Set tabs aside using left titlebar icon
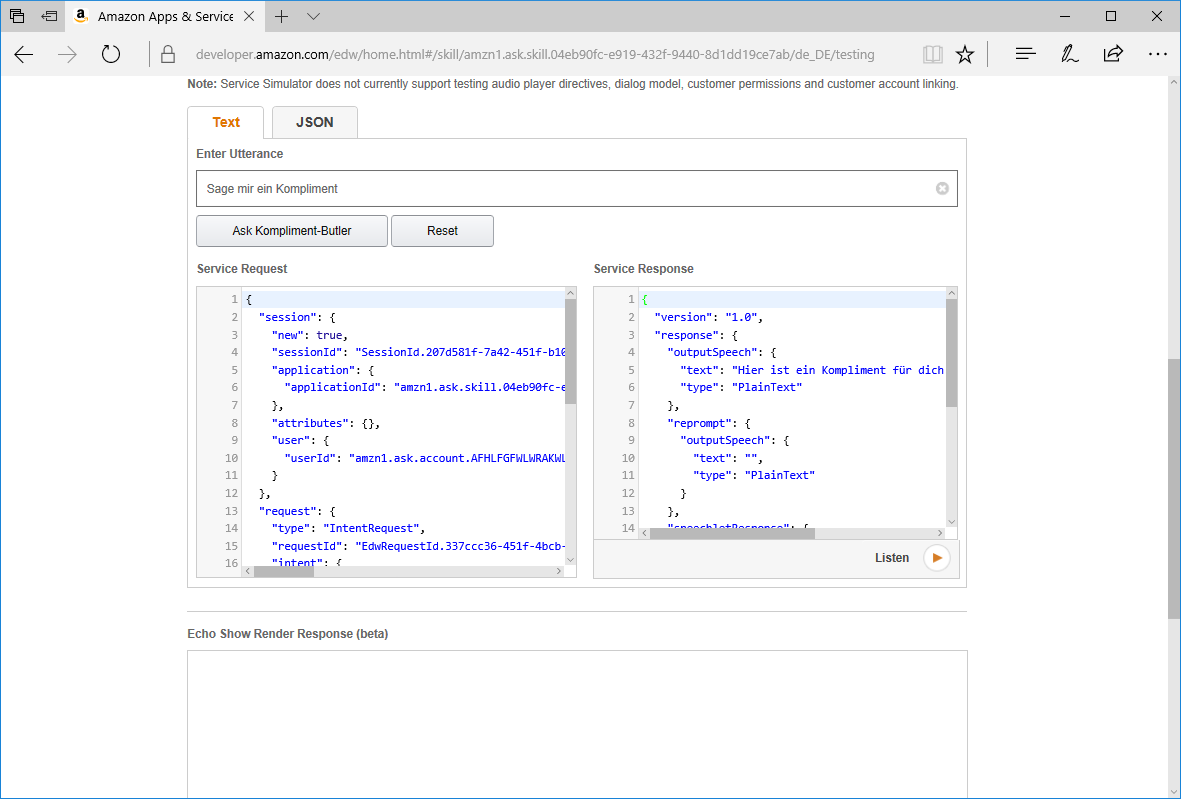 (48, 17)
